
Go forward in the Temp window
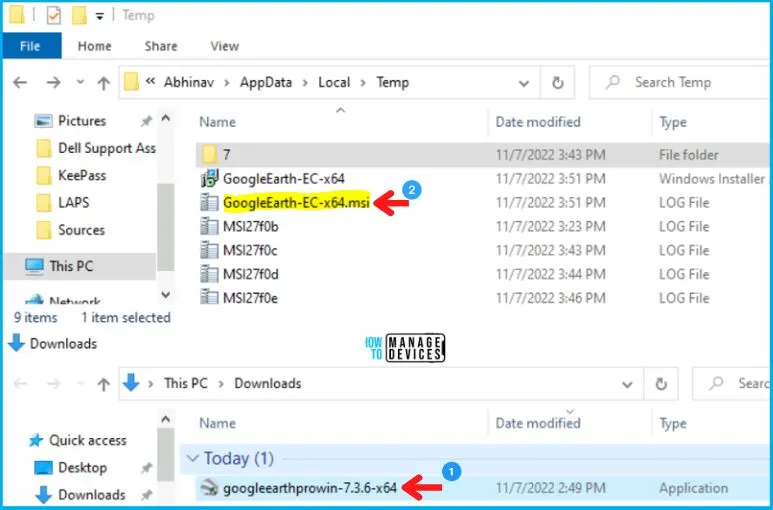(x=53, y=82)
